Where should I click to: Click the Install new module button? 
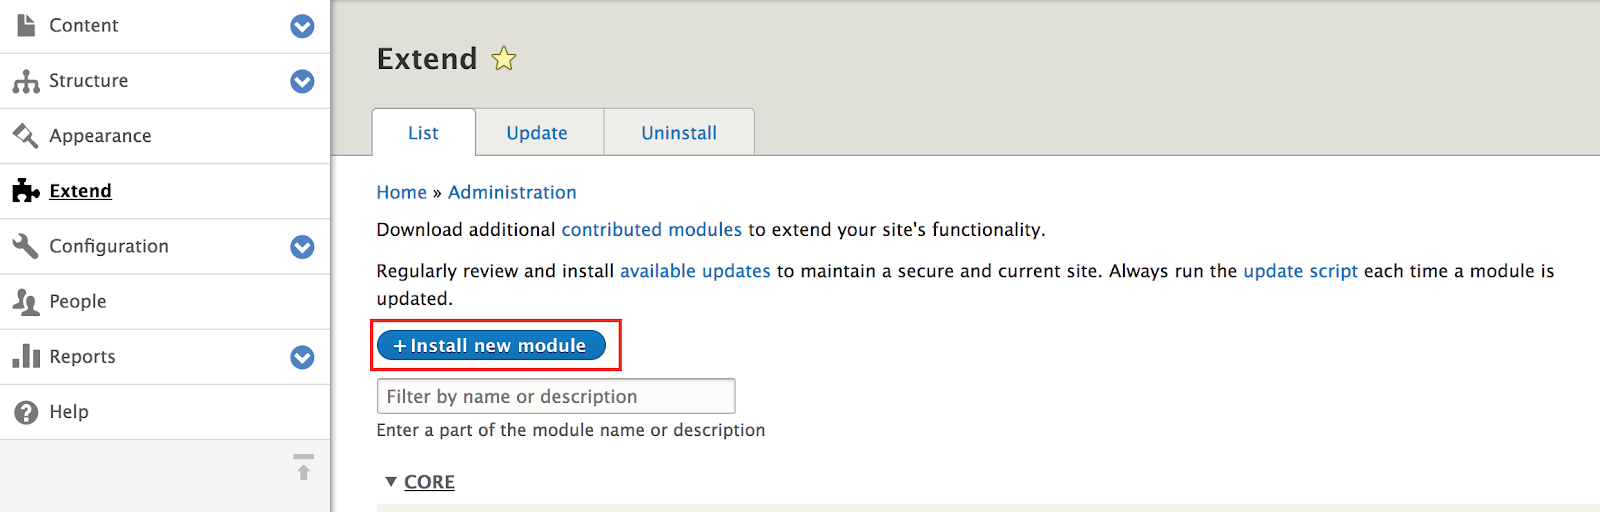click(x=491, y=345)
